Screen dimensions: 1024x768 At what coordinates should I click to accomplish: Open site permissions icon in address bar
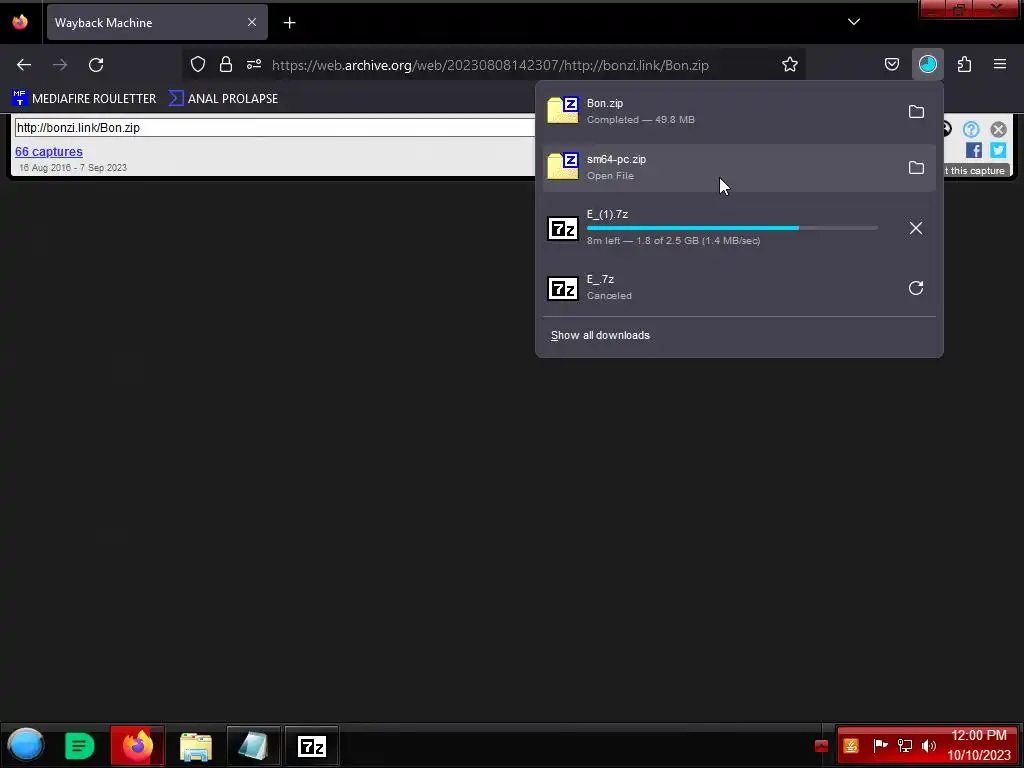pos(254,65)
